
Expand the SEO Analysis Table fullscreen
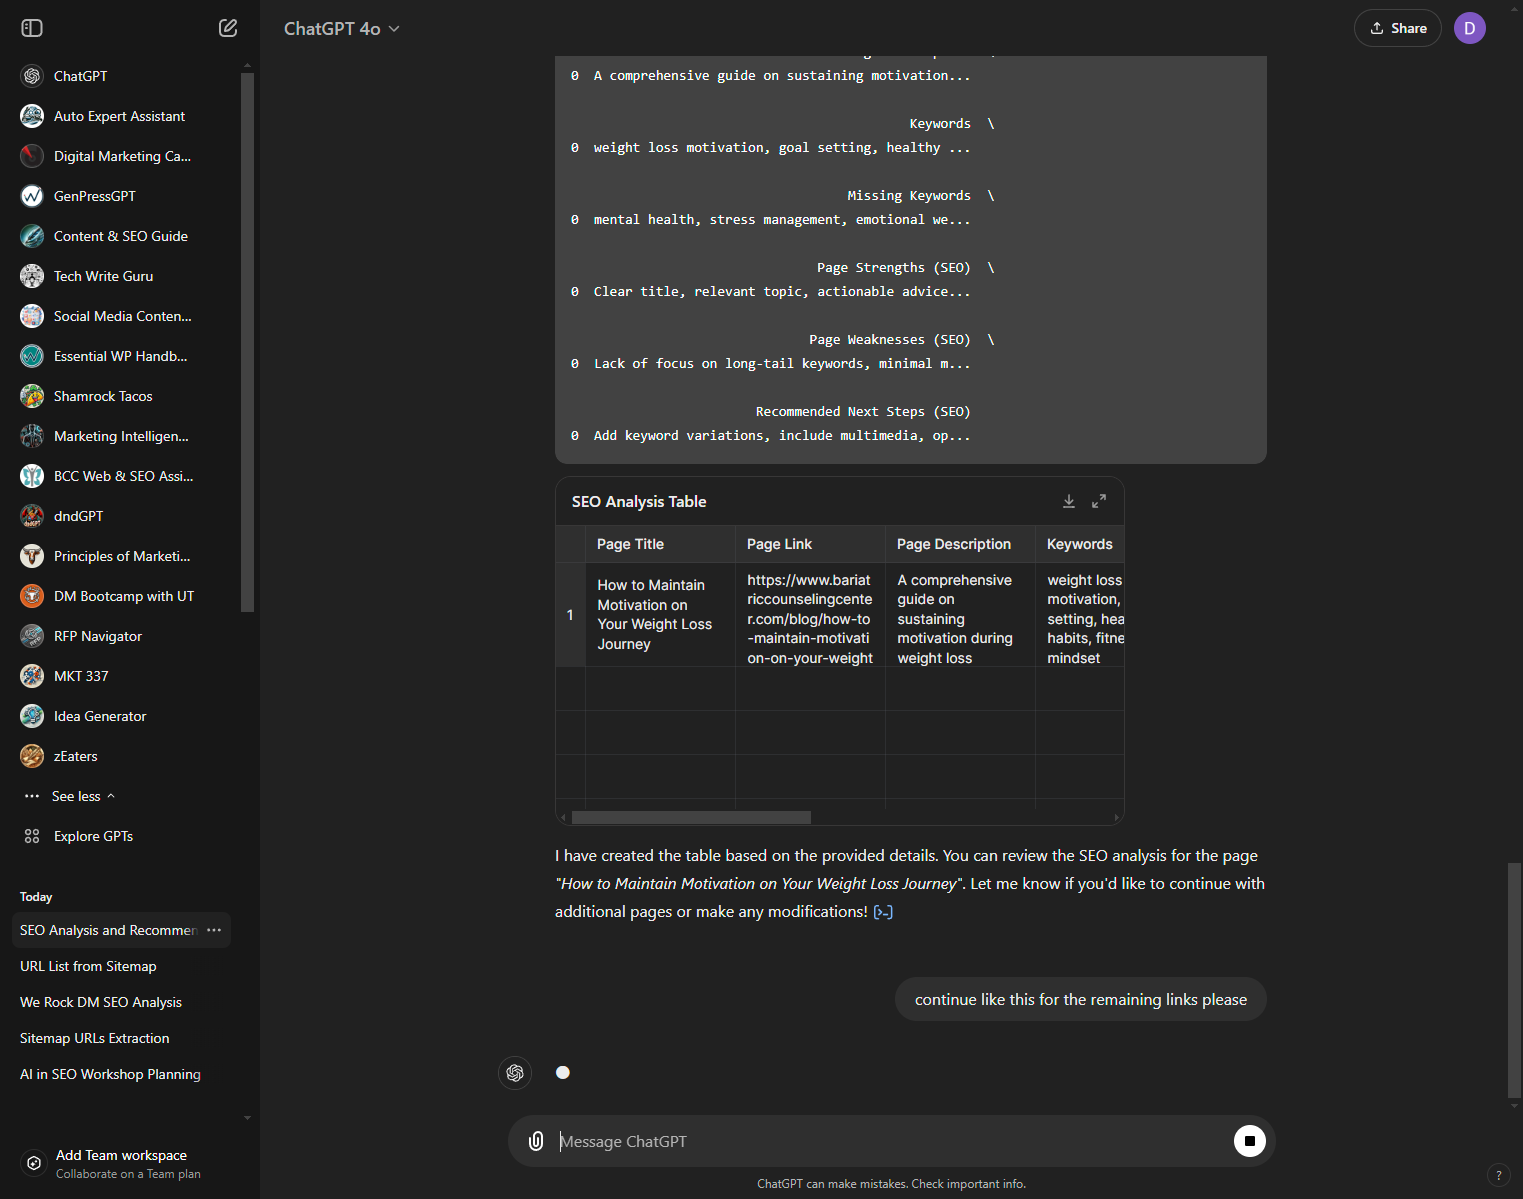(x=1099, y=501)
